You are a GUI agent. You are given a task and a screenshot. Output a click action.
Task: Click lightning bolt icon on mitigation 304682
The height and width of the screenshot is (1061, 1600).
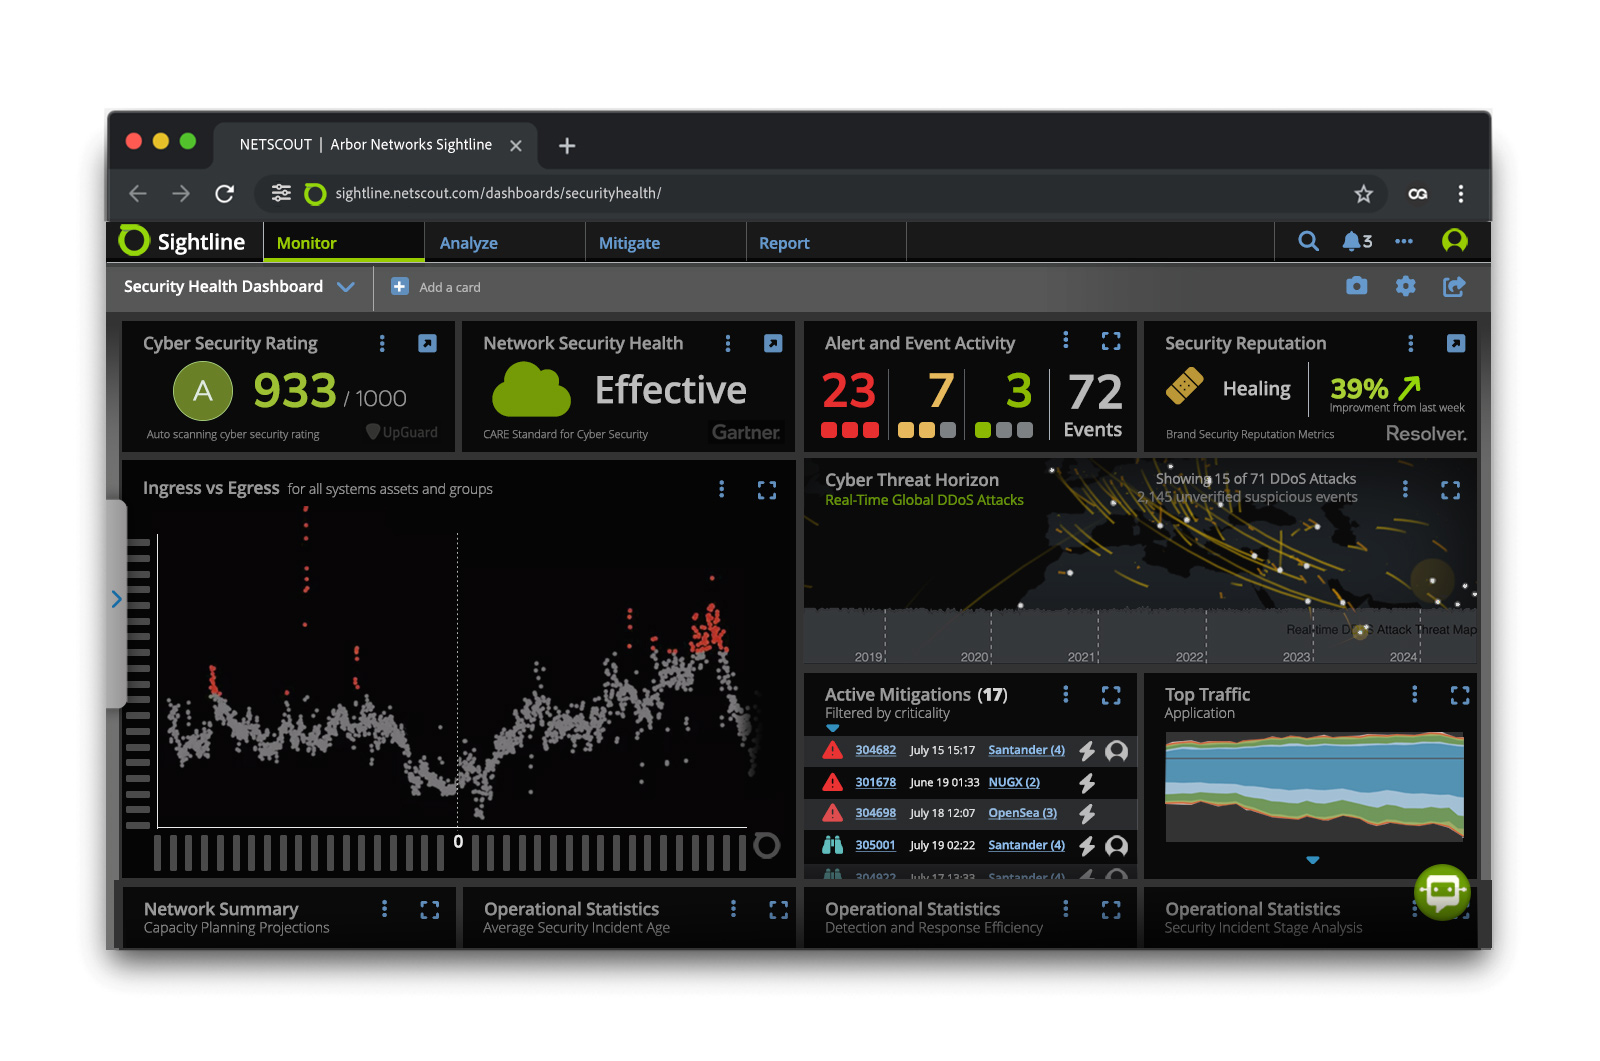tap(1087, 751)
